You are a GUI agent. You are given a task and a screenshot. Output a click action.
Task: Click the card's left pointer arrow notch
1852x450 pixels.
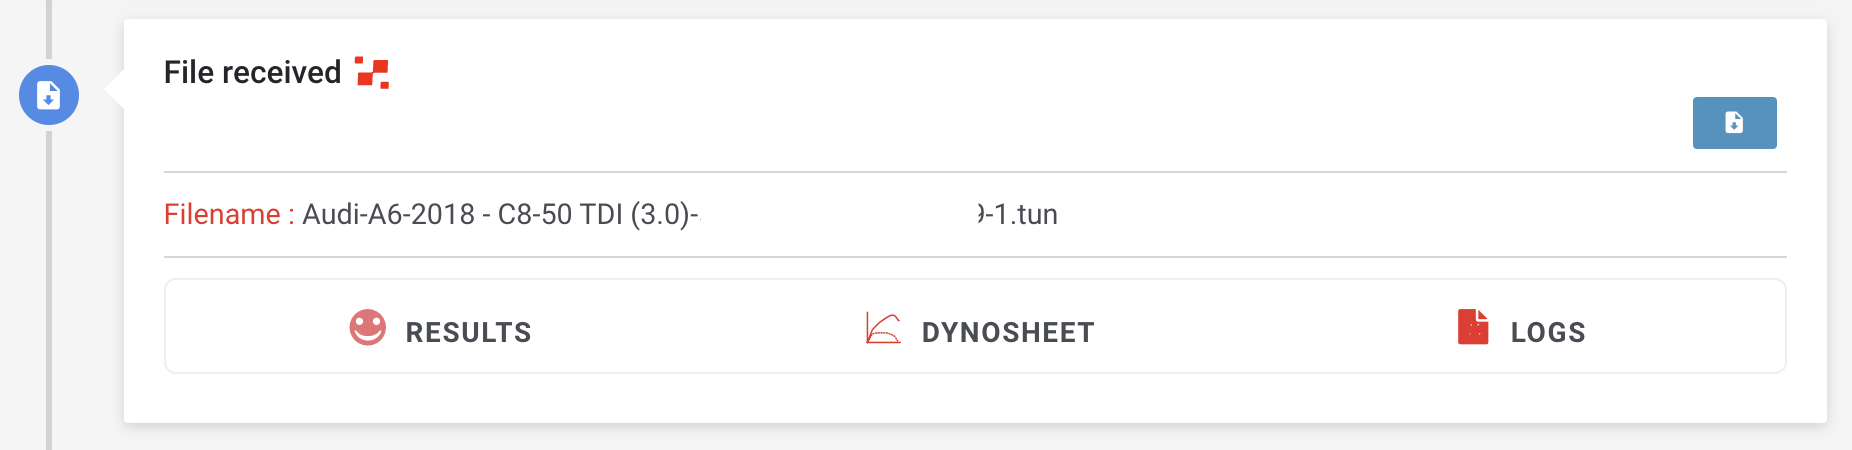pyautogui.click(x=114, y=87)
